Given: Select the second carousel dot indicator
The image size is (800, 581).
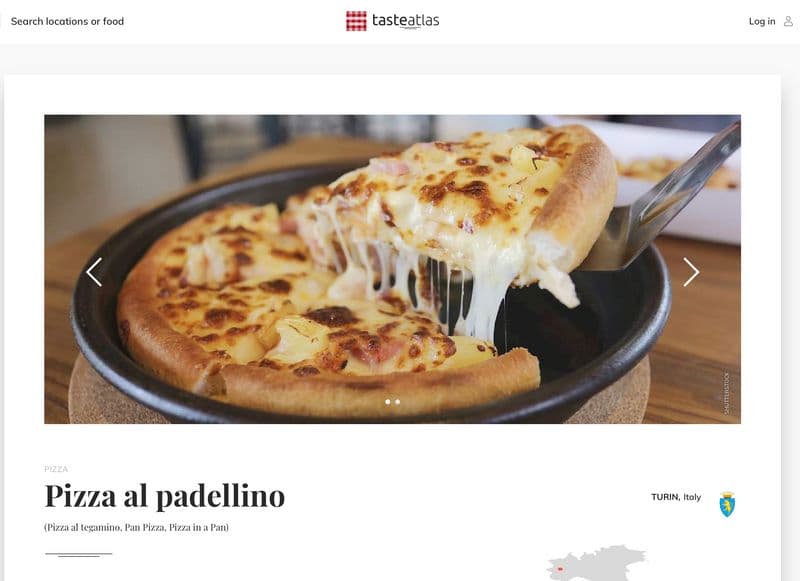Looking at the screenshot, I should [x=397, y=402].
